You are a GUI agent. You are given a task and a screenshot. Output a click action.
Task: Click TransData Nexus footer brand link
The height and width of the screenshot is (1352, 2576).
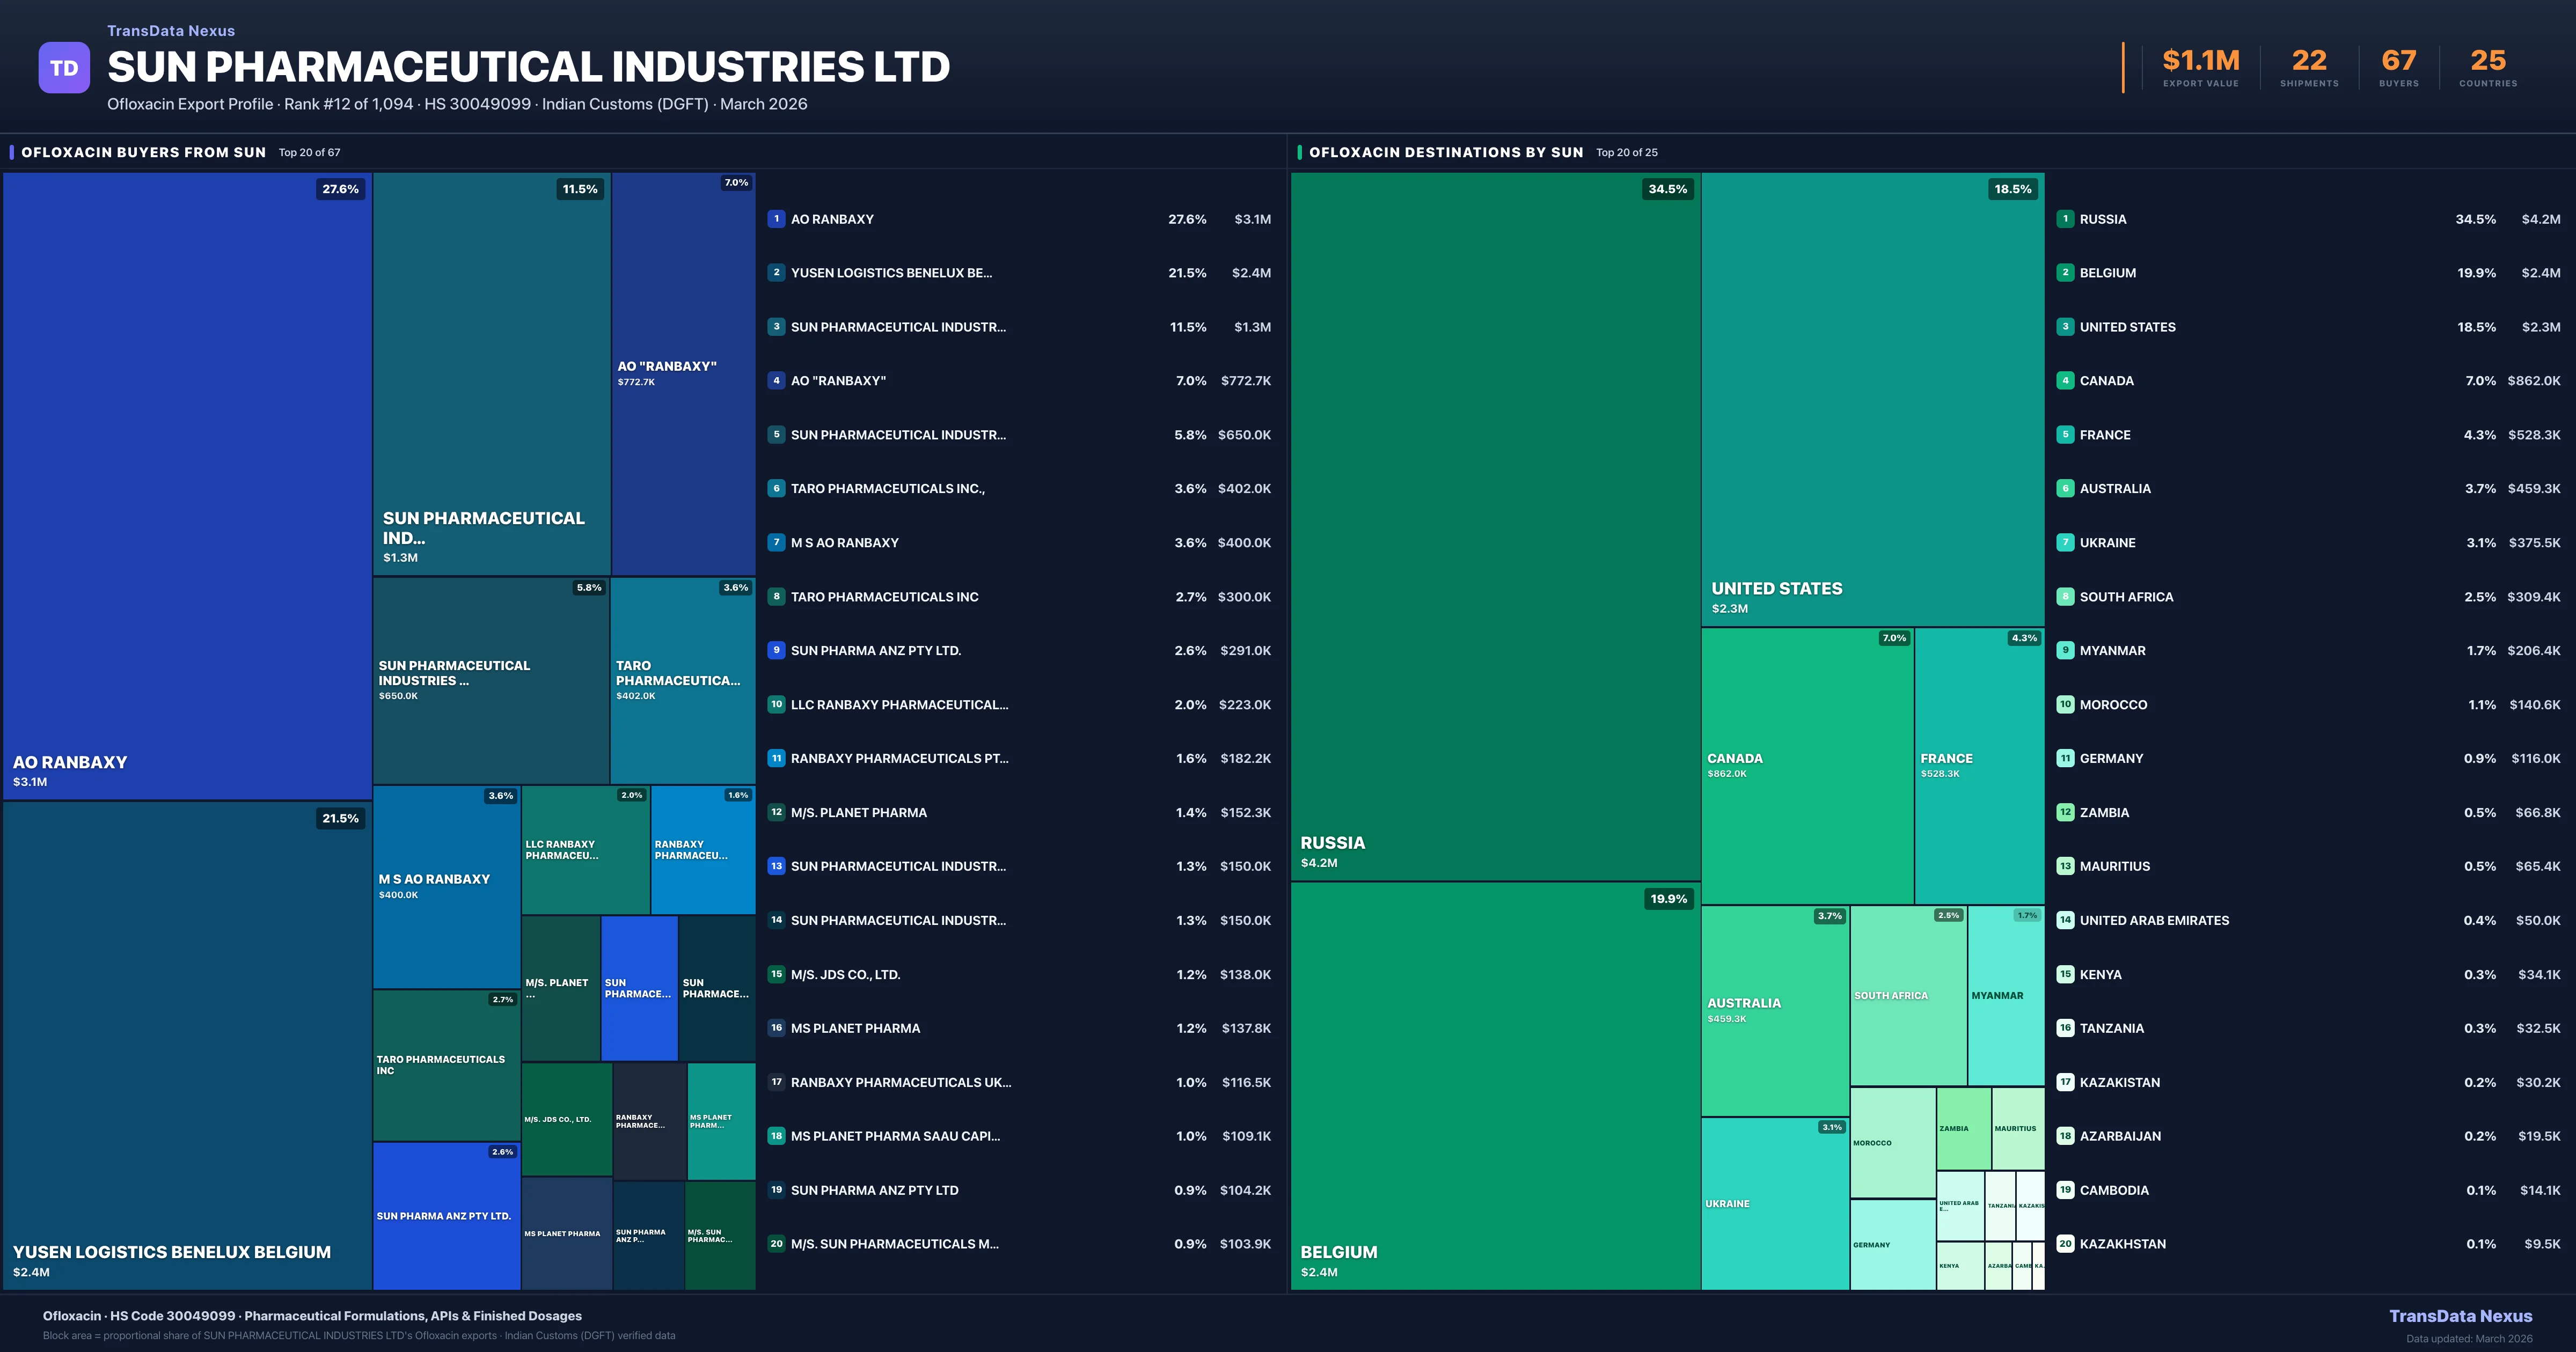point(2460,1316)
